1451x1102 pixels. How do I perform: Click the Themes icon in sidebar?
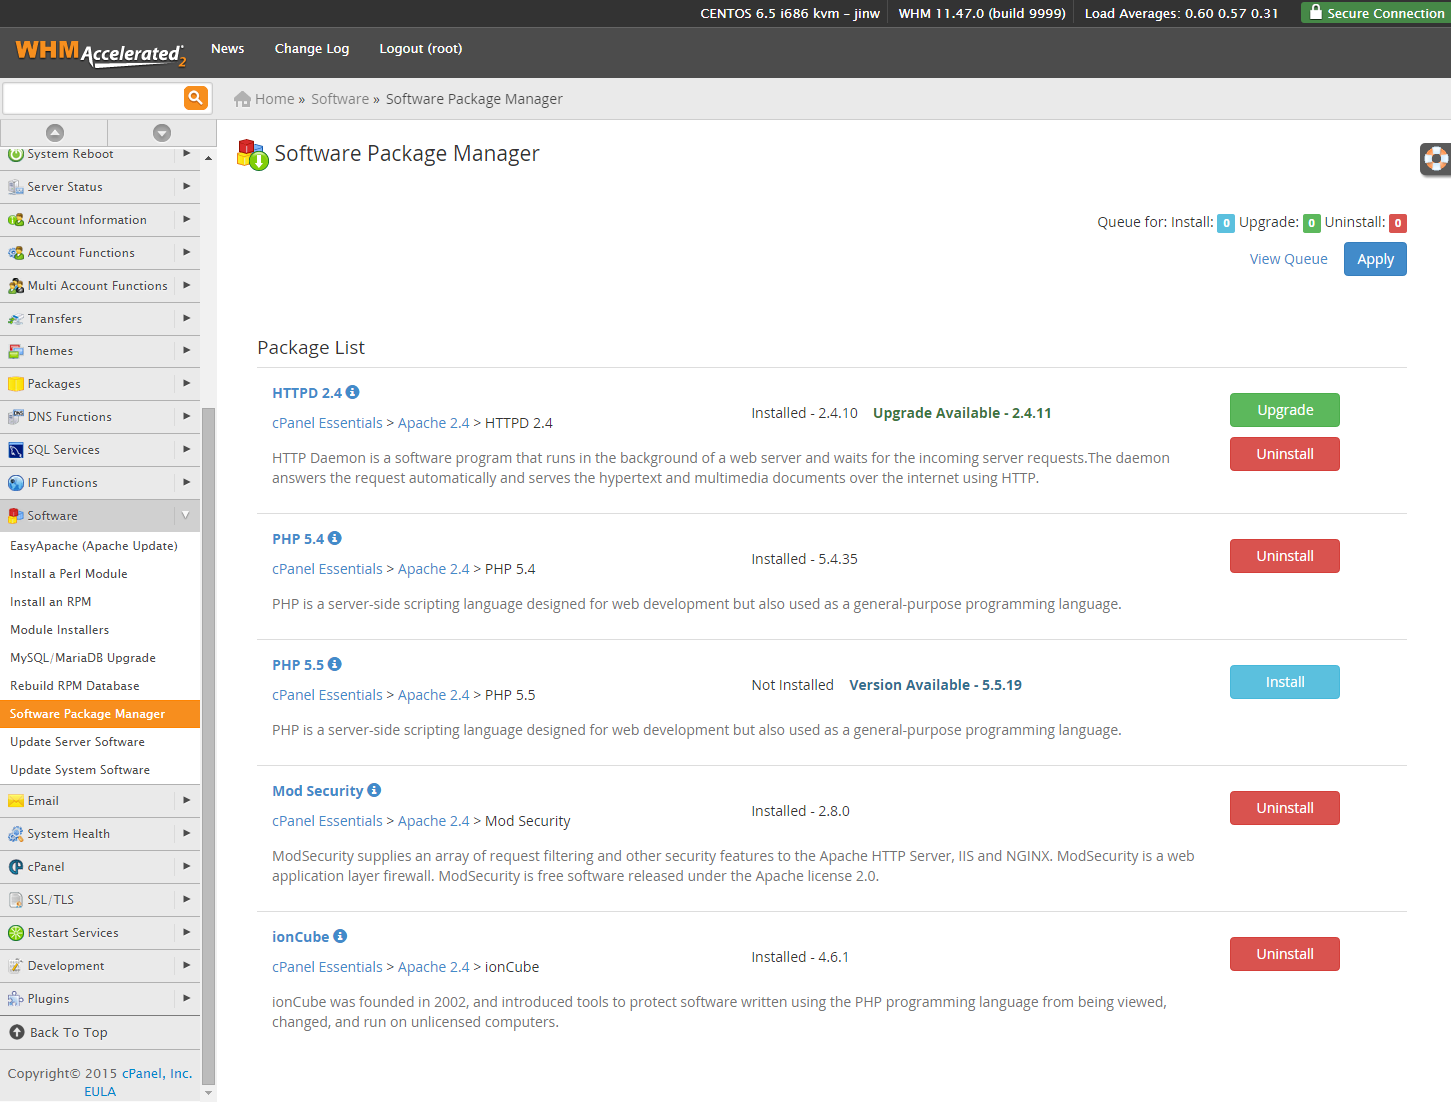[x=16, y=351]
